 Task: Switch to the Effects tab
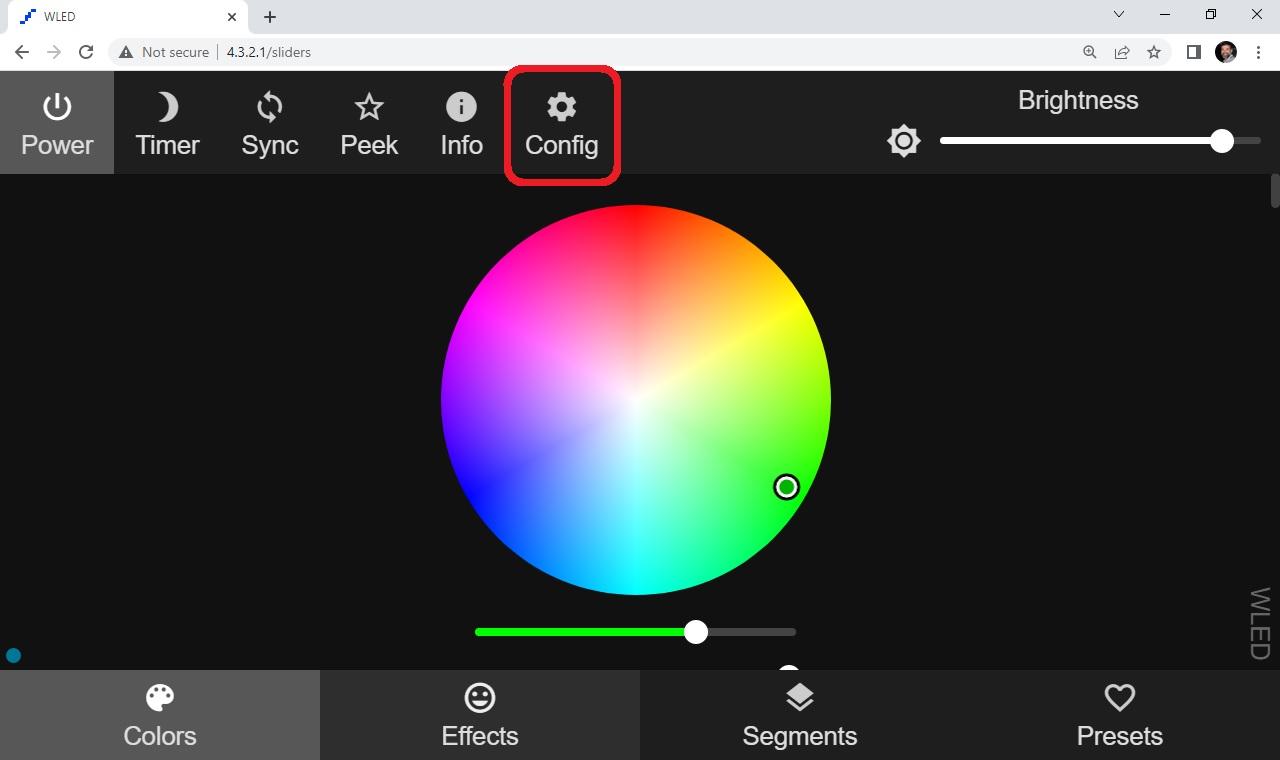coord(480,715)
